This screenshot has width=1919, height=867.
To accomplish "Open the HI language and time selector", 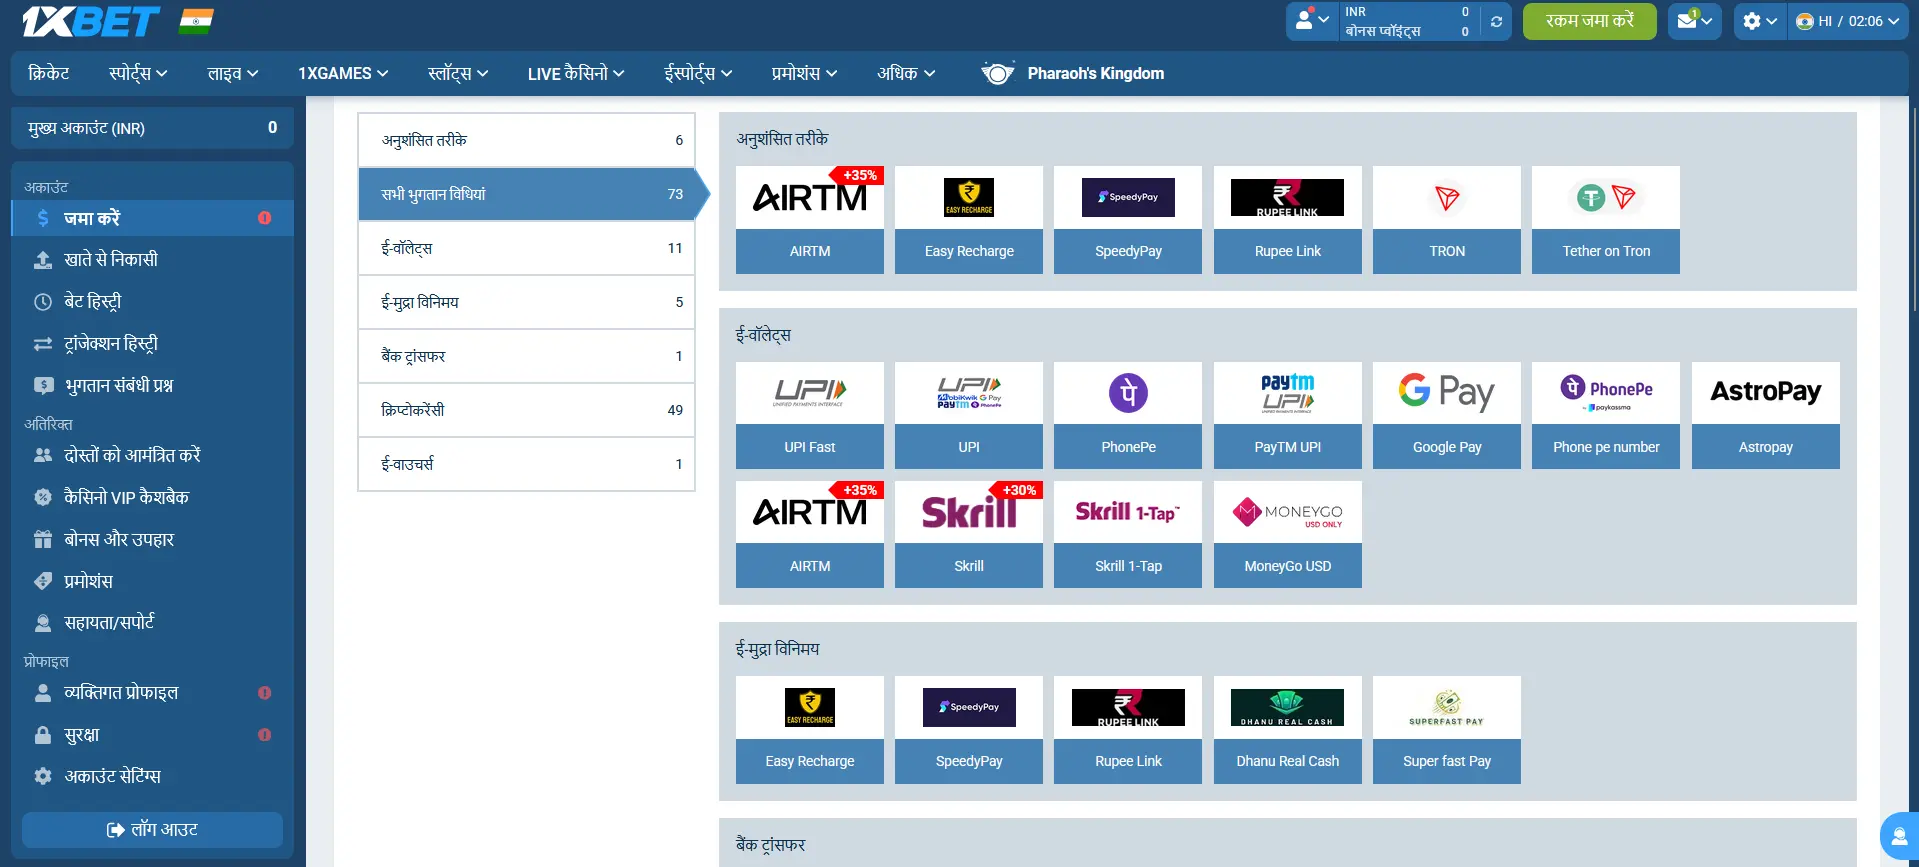I will pyautogui.click(x=1847, y=21).
